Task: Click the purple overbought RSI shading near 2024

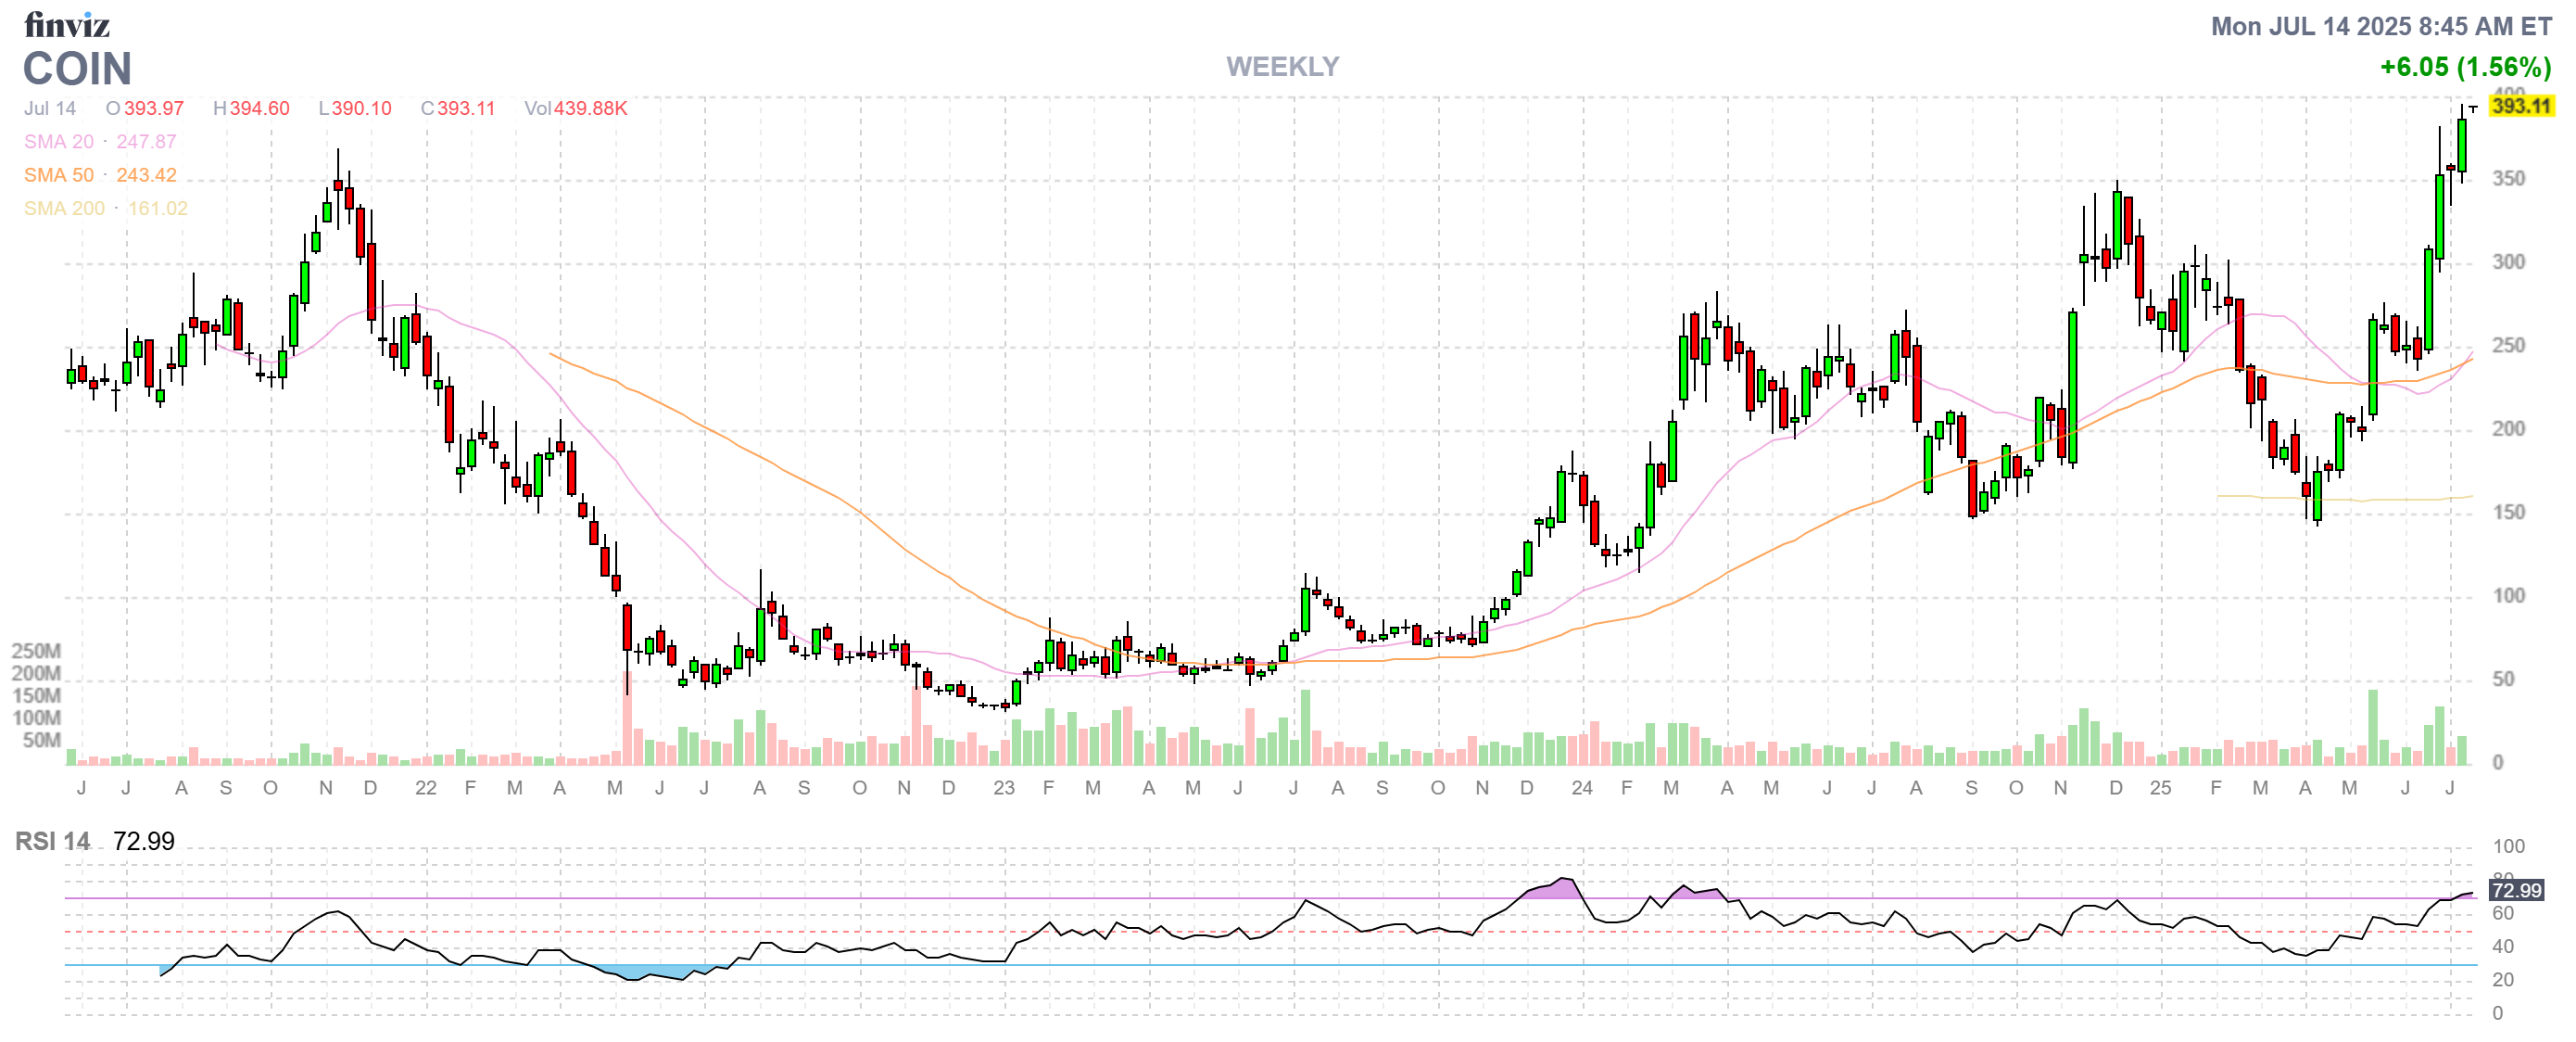Action: click(1560, 888)
